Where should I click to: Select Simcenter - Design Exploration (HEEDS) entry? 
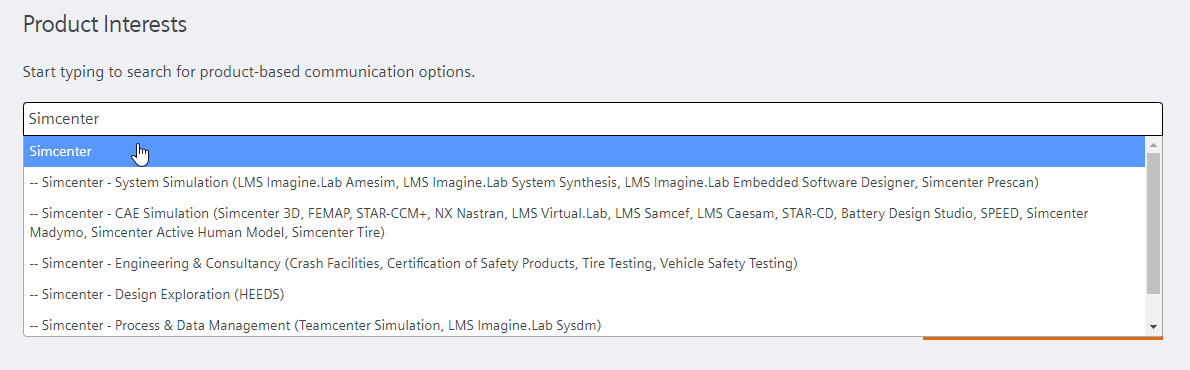pyautogui.click(x=584, y=294)
